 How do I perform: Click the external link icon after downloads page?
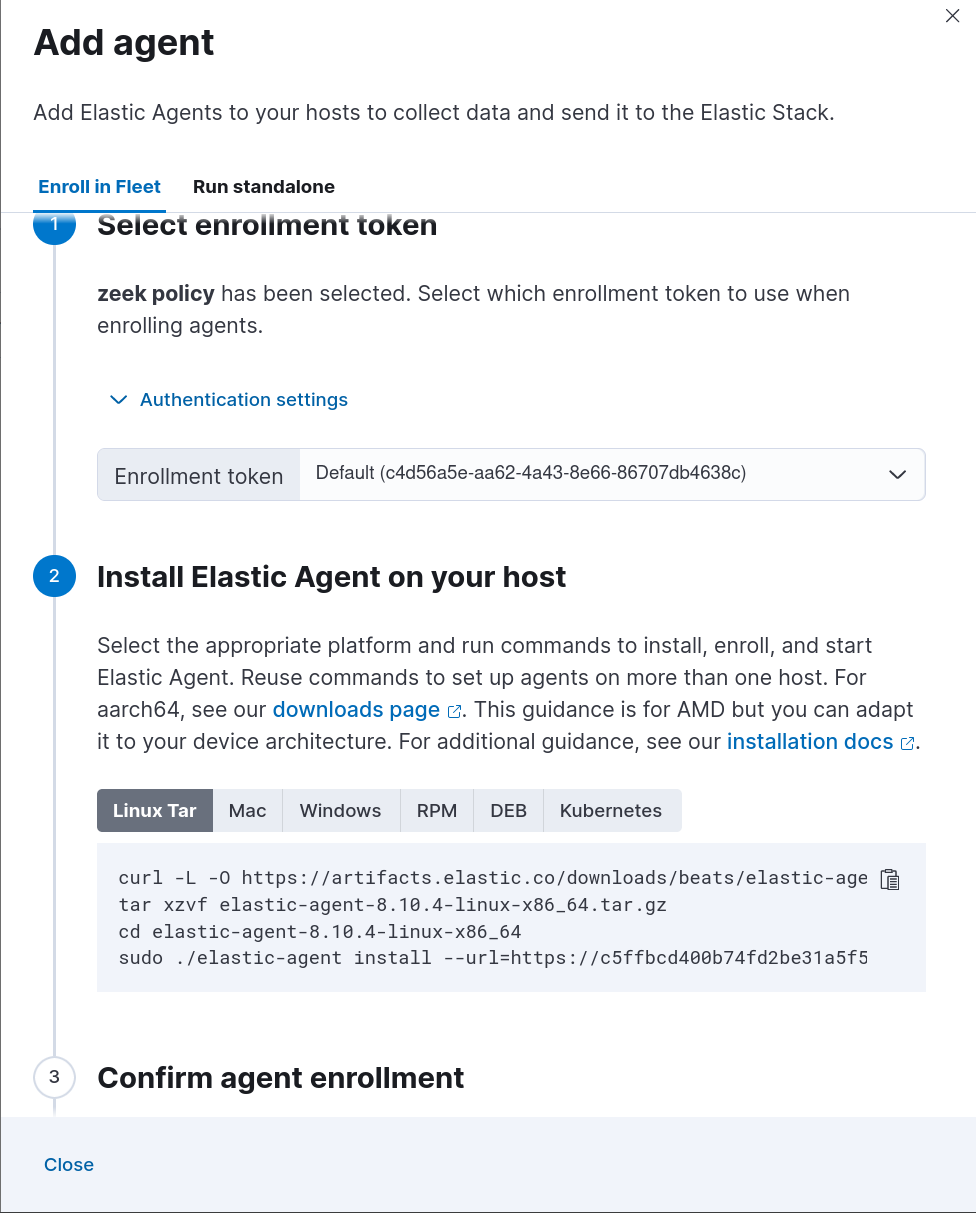(x=455, y=712)
